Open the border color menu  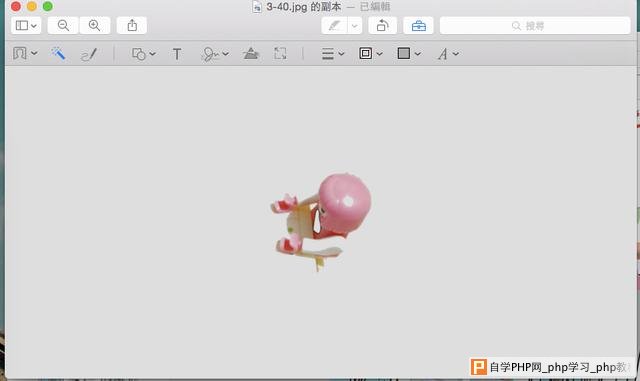(370, 53)
